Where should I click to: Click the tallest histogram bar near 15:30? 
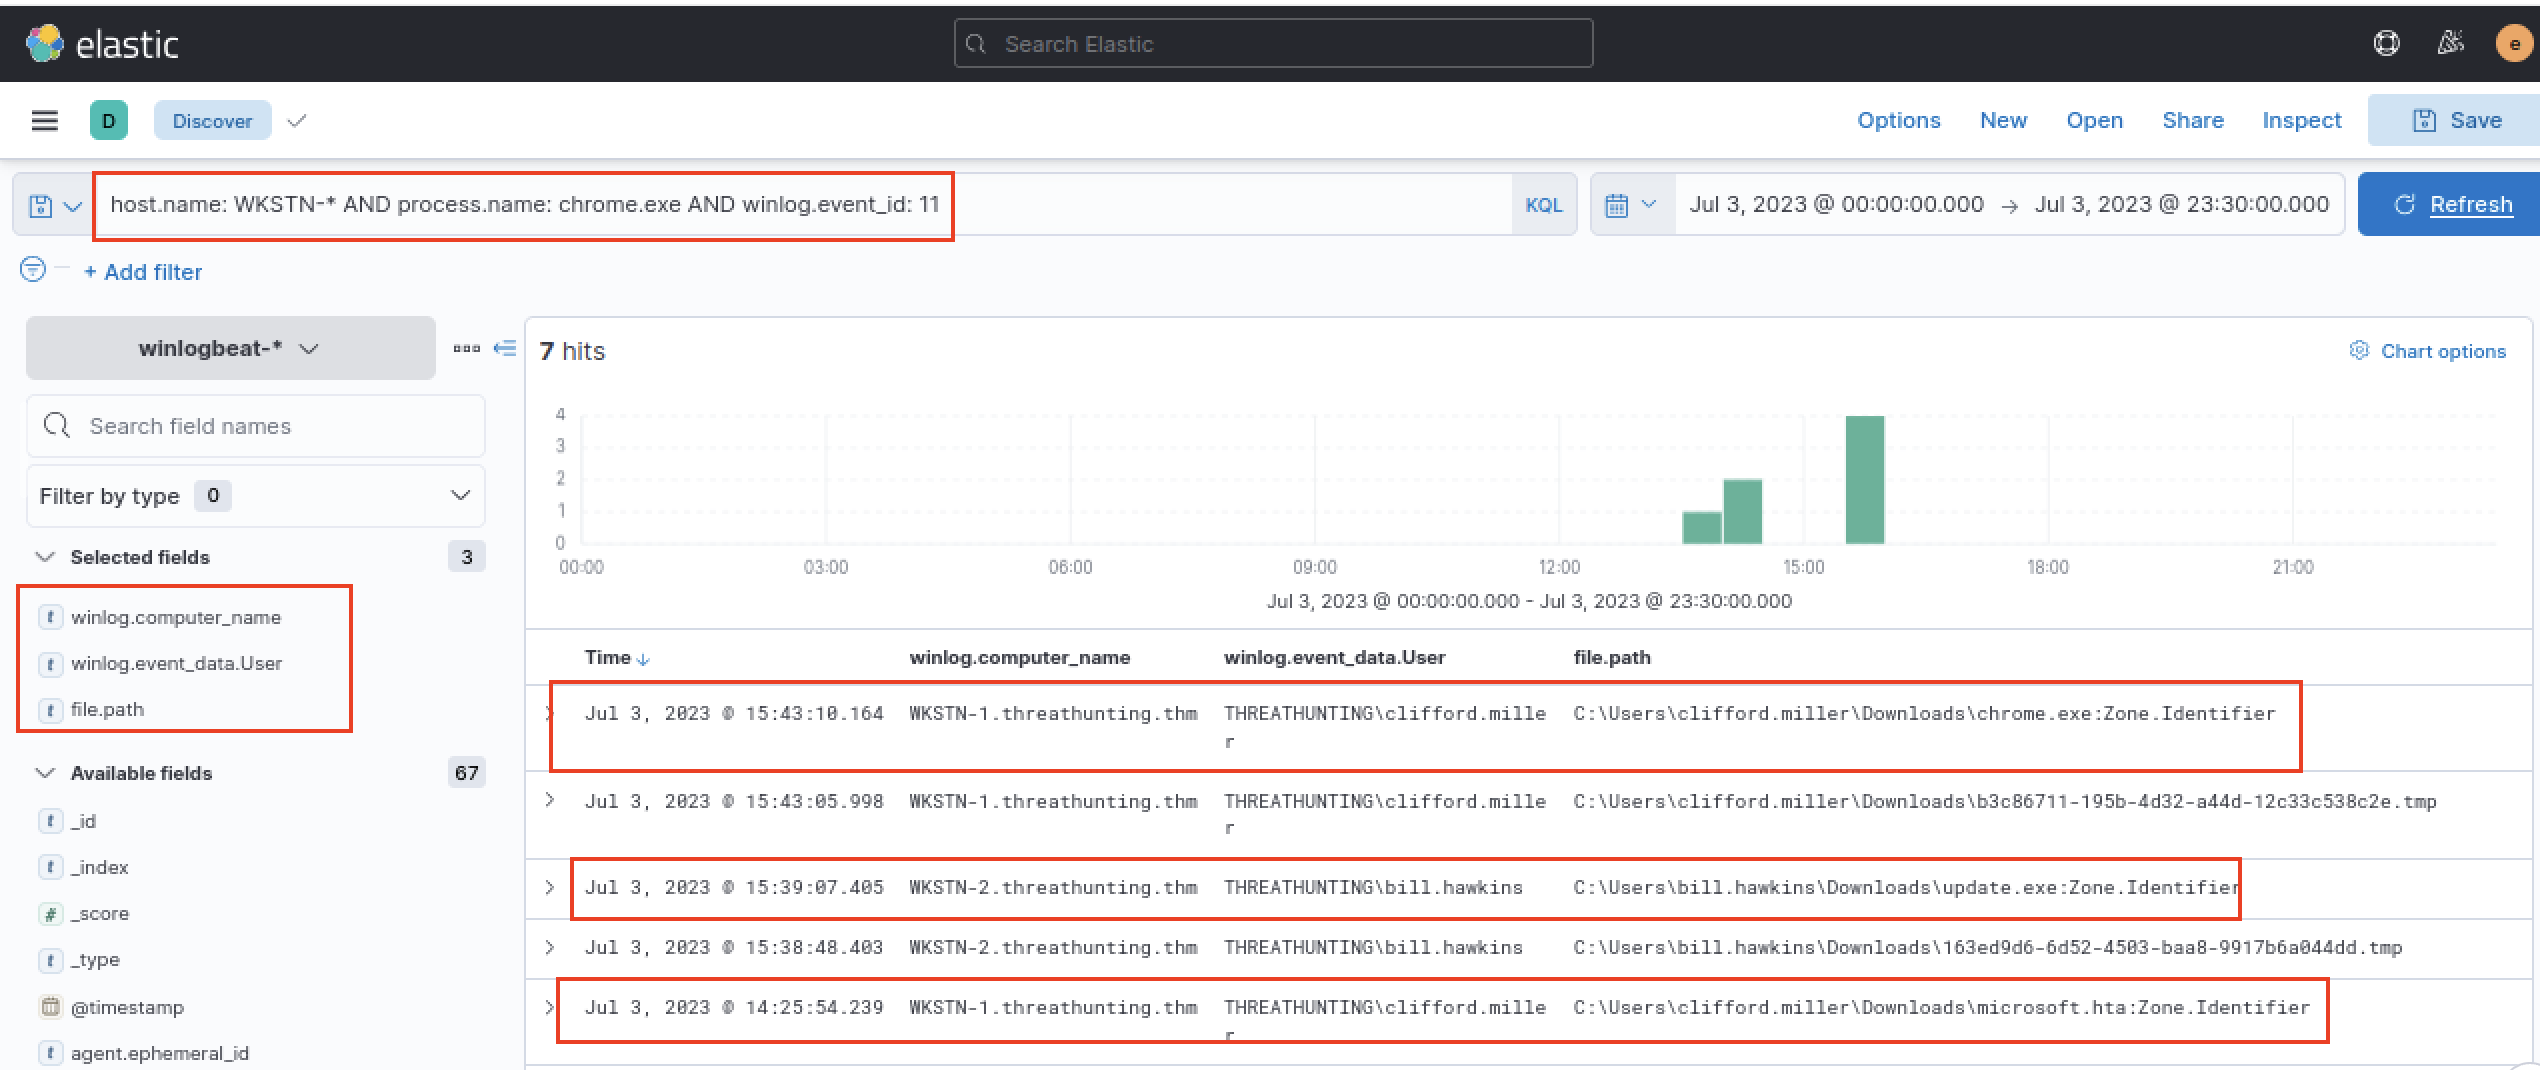coord(1864,479)
